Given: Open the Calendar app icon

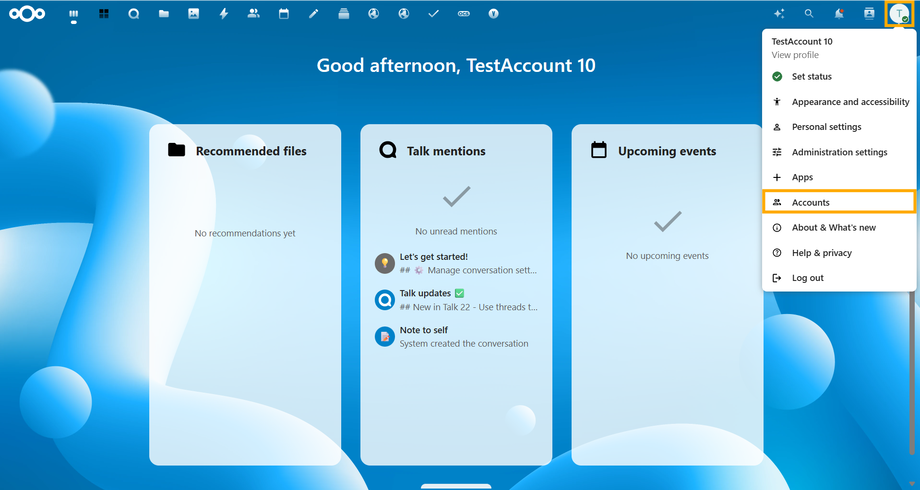Looking at the screenshot, I should [x=283, y=13].
